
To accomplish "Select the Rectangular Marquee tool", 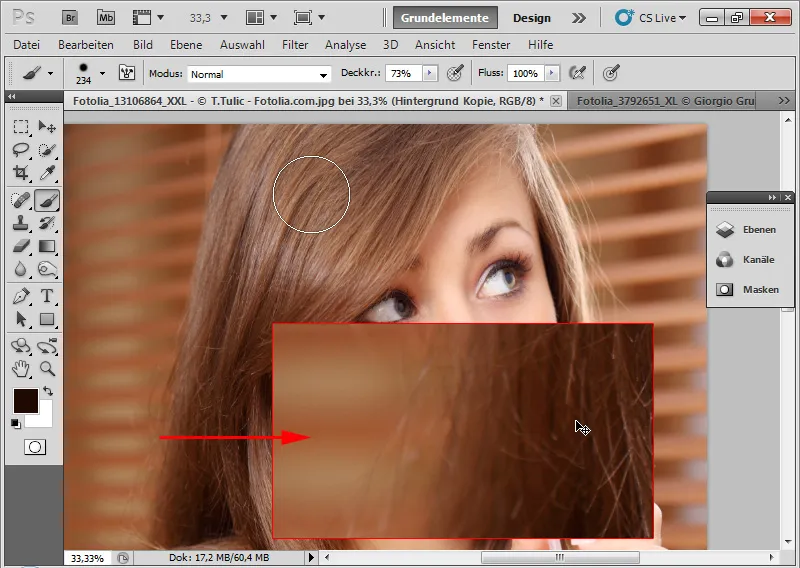I will point(20,126).
